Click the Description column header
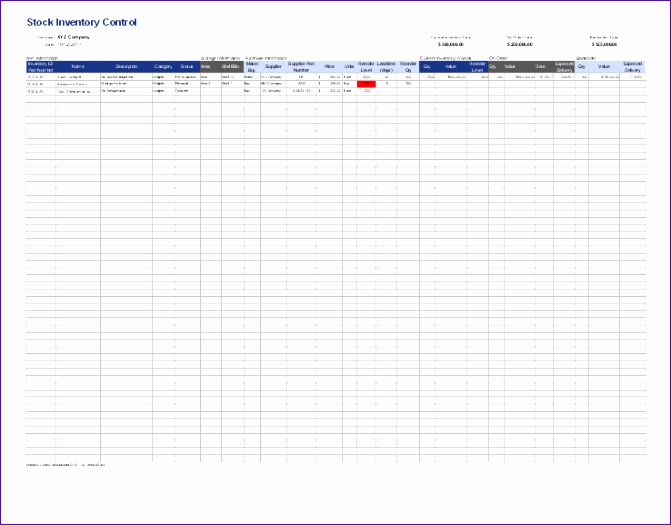This screenshot has height=525, width=671. coord(126,66)
